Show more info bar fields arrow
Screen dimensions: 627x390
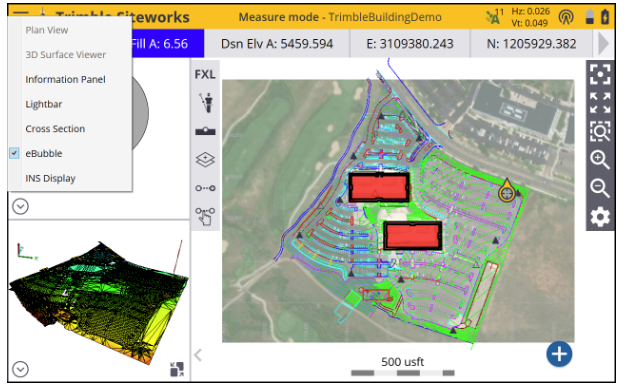point(603,44)
